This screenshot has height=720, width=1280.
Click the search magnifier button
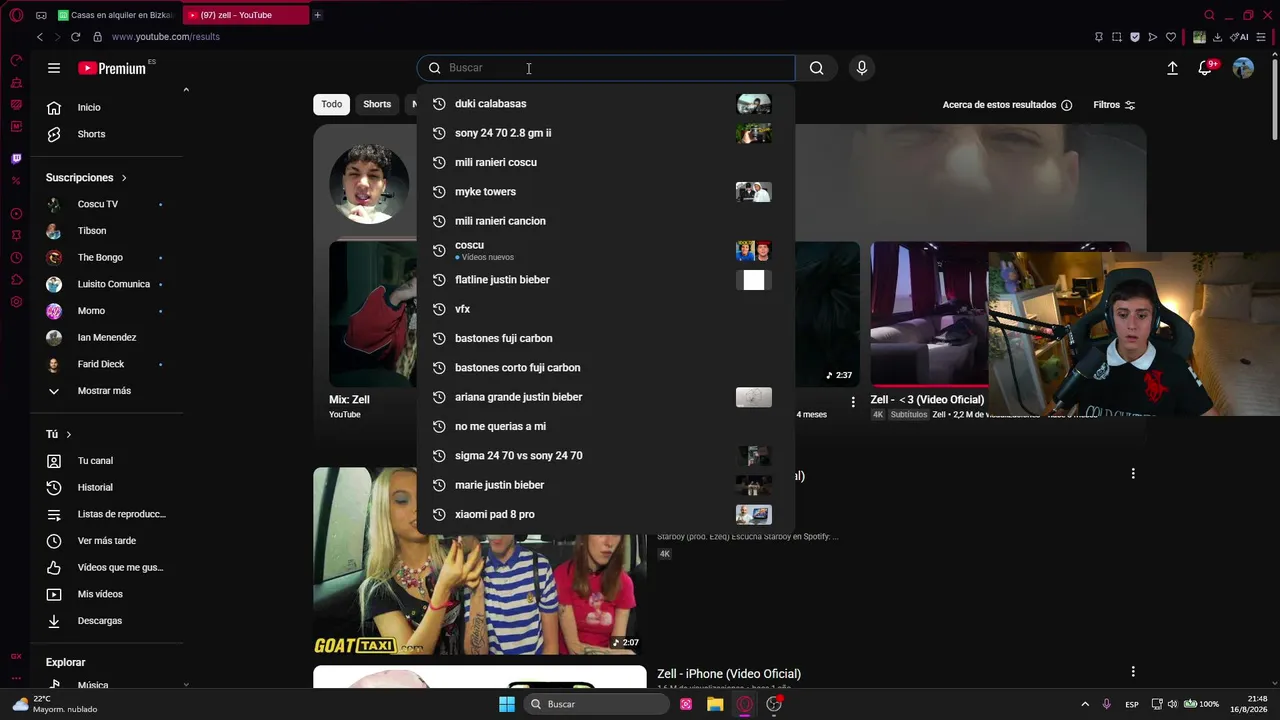point(817,68)
